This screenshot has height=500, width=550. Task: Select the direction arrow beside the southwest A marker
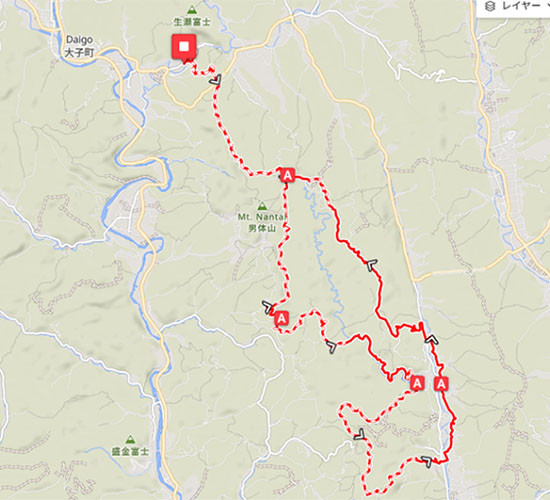click(268, 307)
